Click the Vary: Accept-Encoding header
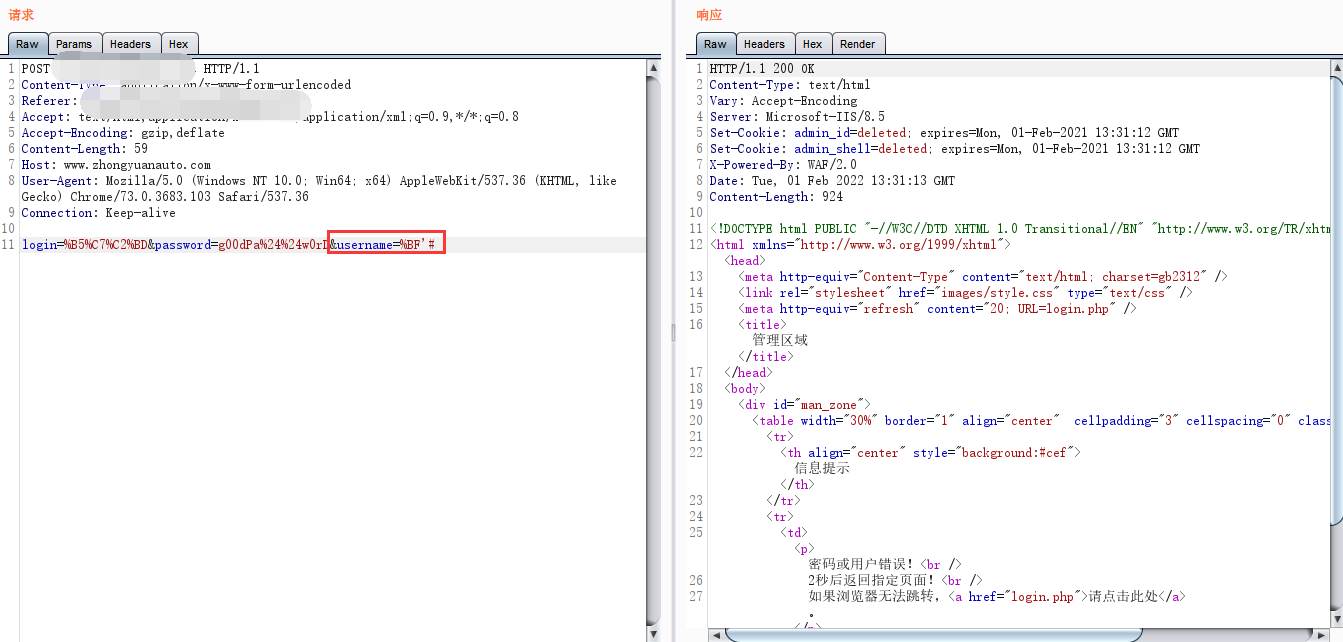The height and width of the screenshot is (642, 1343). (x=783, y=101)
